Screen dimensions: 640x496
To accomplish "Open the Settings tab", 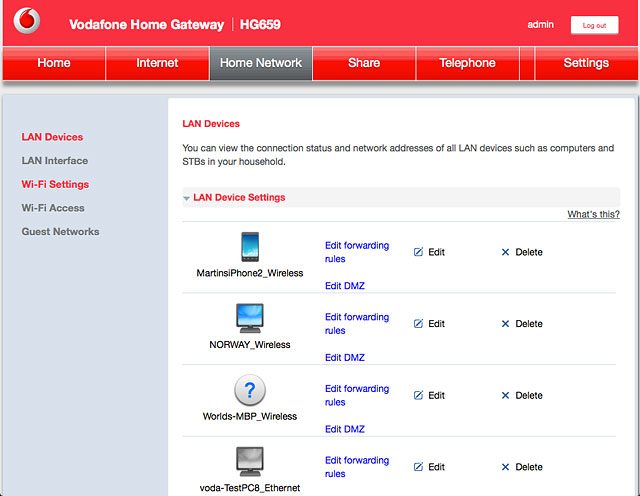I will pos(586,63).
